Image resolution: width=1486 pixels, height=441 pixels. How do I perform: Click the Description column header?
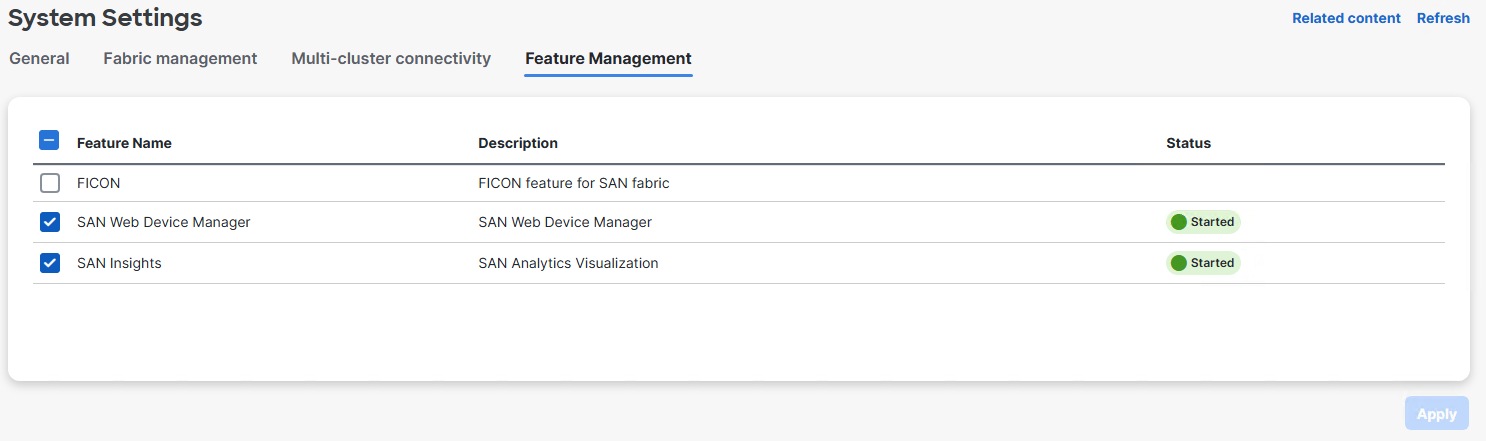[518, 143]
